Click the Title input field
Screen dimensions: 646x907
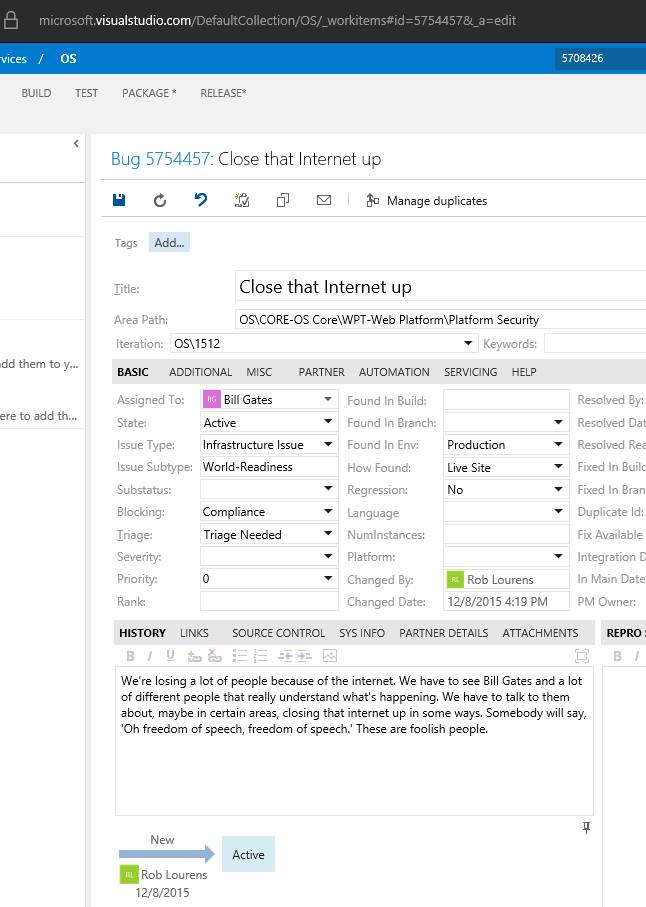tap(440, 287)
